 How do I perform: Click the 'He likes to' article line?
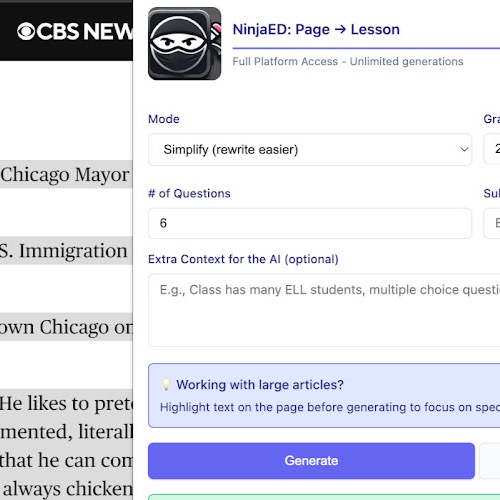pyautogui.click(x=66, y=403)
